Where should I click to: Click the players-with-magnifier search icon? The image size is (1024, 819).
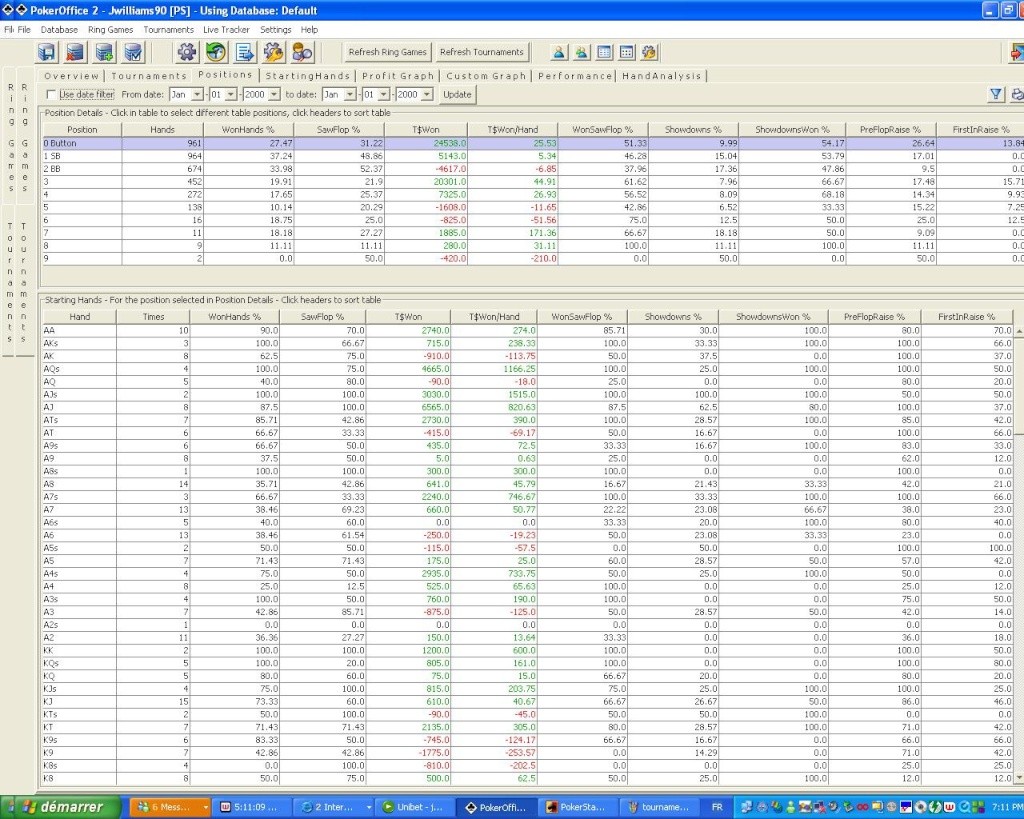(302, 52)
